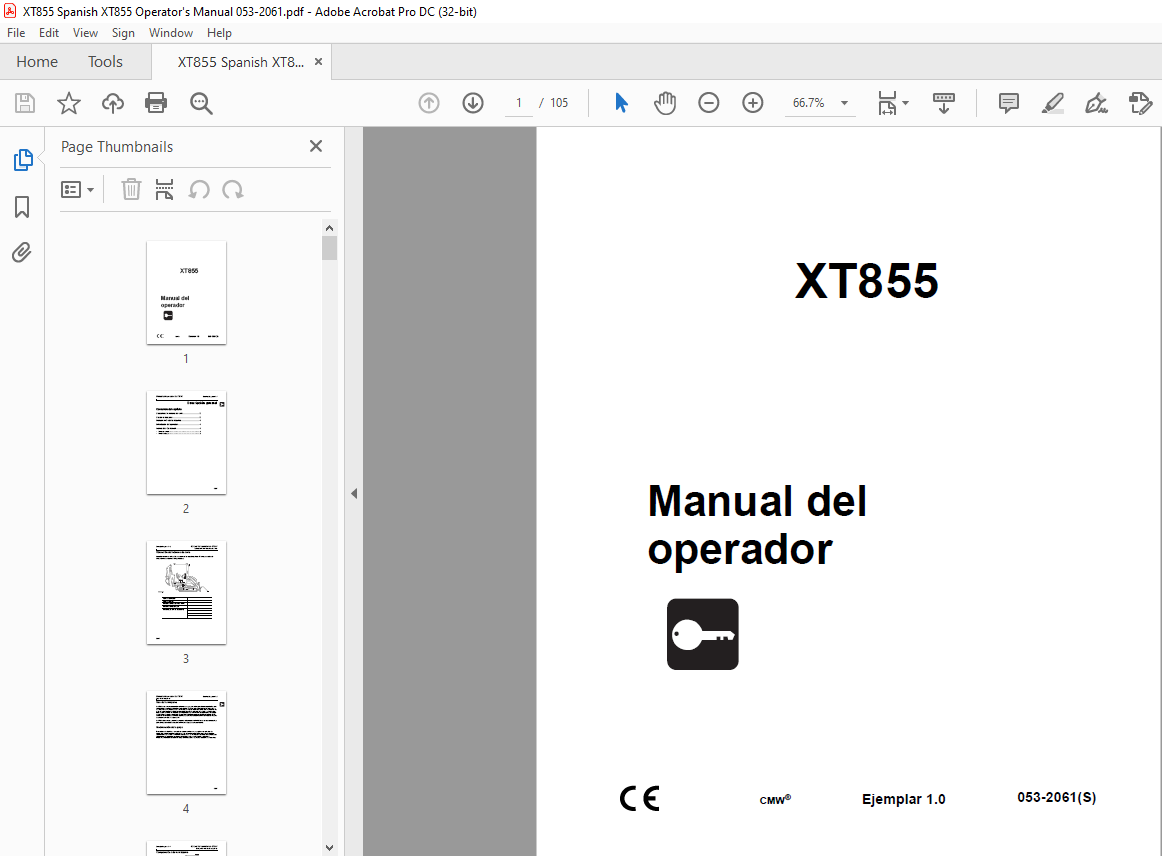The width and height of the screenshot is (1162, 856).
Task: Click the Page Thumbnails panel title
Action: pos(117,147)
